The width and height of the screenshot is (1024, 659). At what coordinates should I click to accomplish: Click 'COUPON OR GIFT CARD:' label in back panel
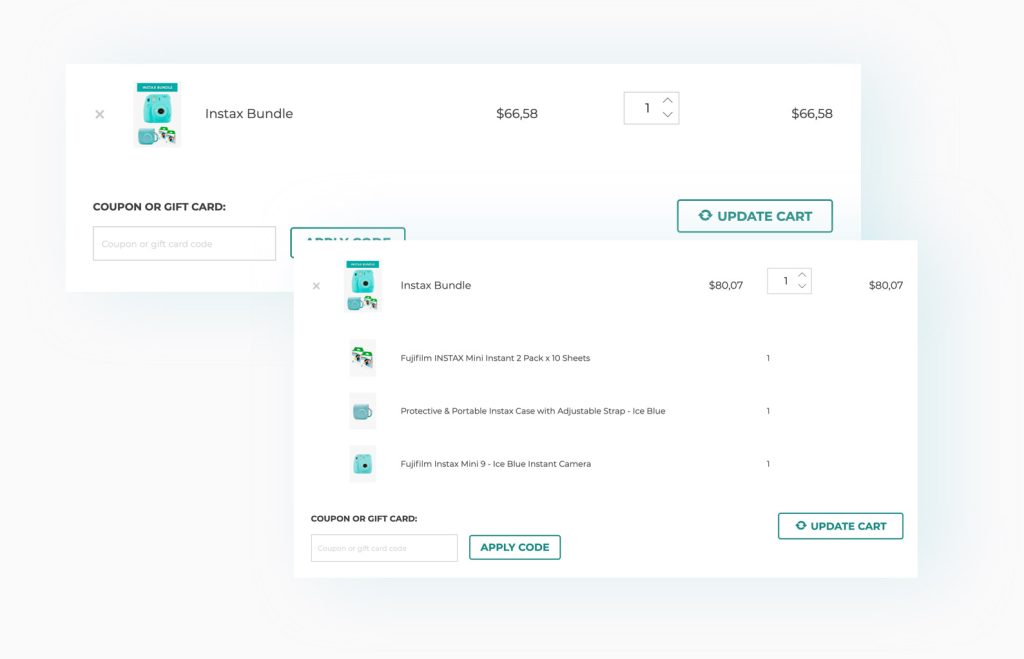click(159, 207)
